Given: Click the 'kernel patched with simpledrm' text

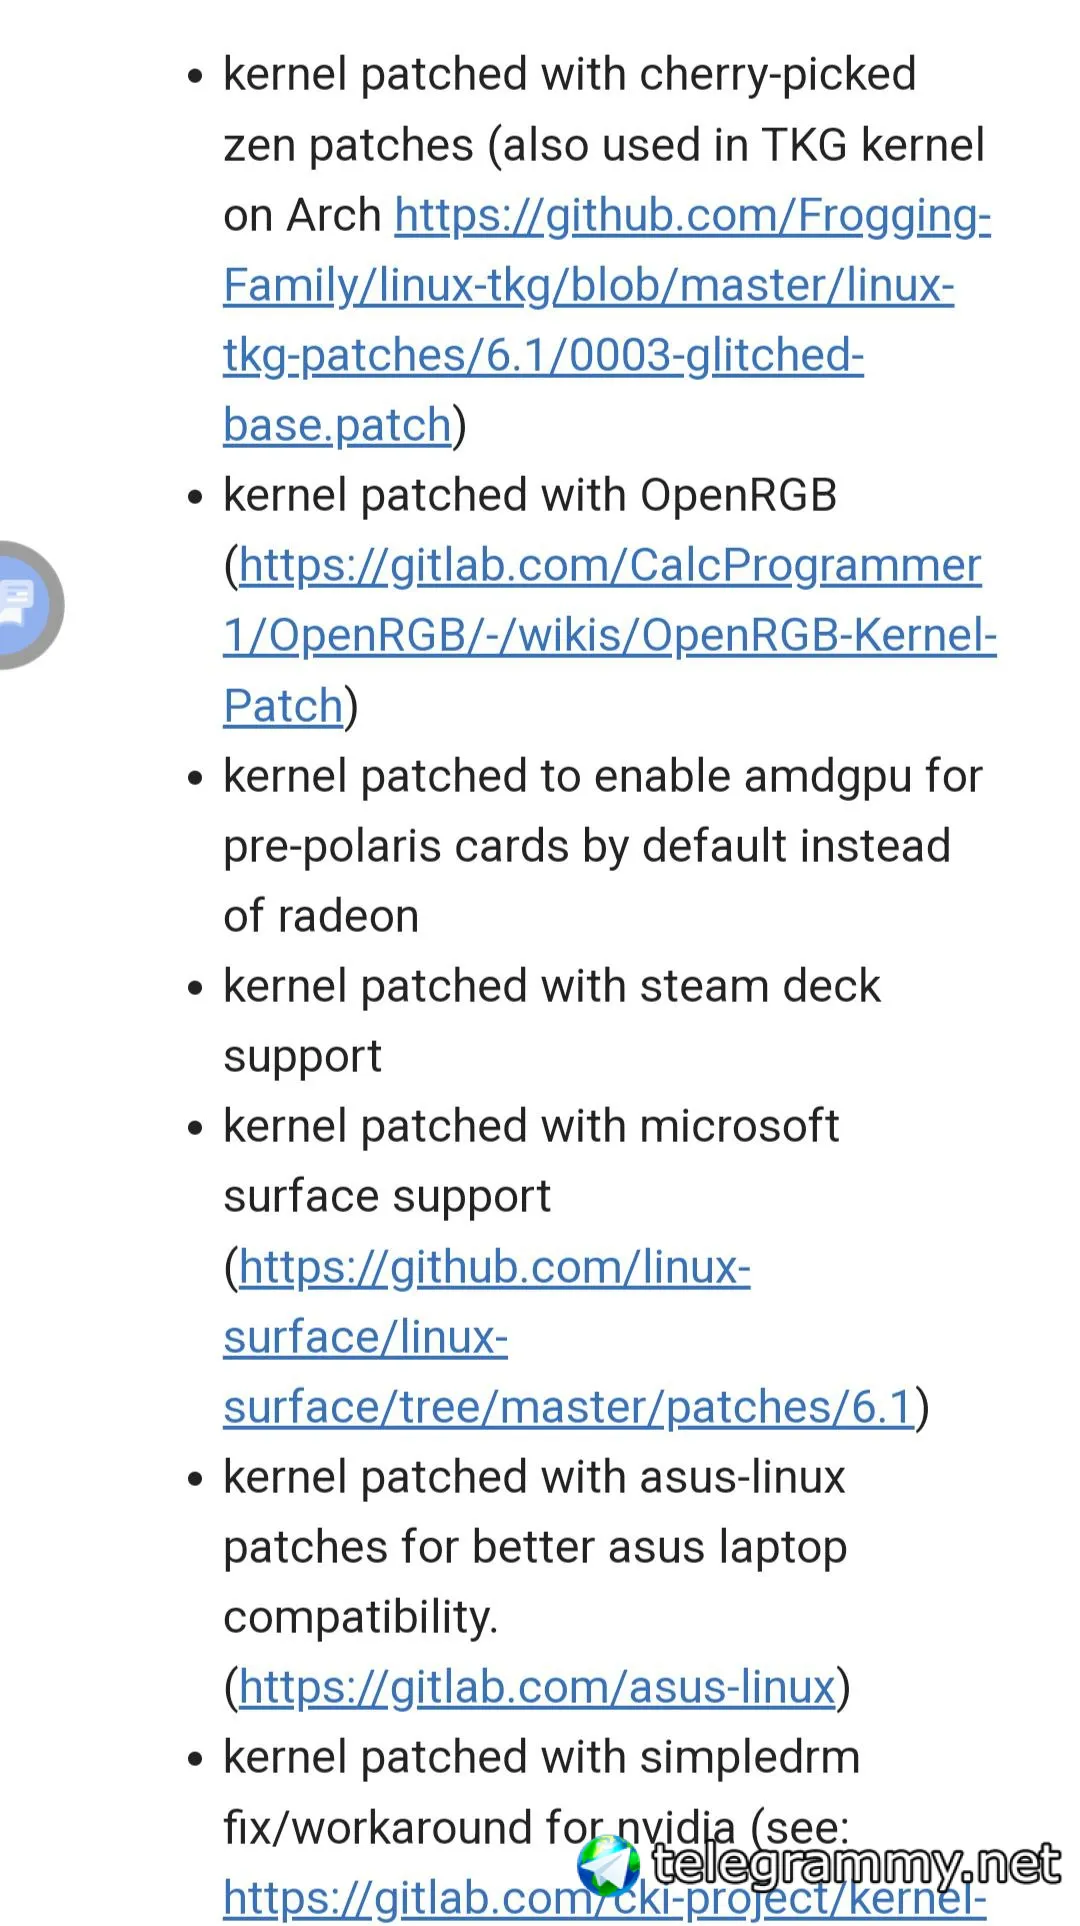Looking at the screenshot, I should (541, 1757).
